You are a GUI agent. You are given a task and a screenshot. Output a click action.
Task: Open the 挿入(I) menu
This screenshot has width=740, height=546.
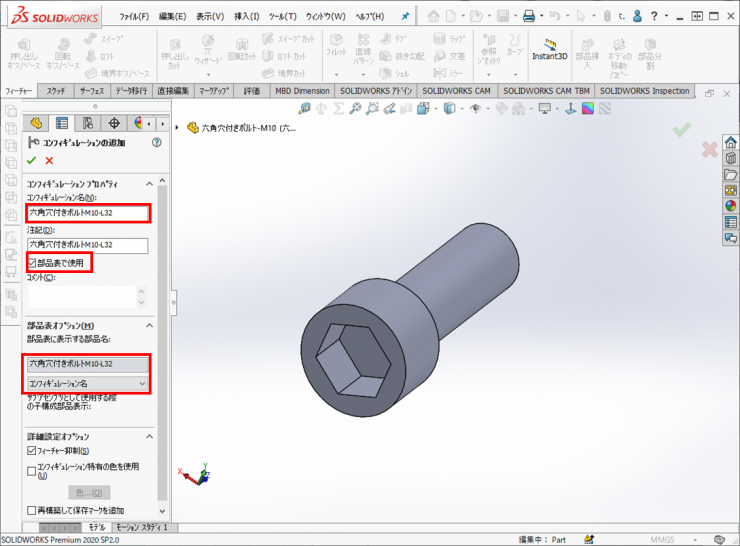click(x=246, y=16)
